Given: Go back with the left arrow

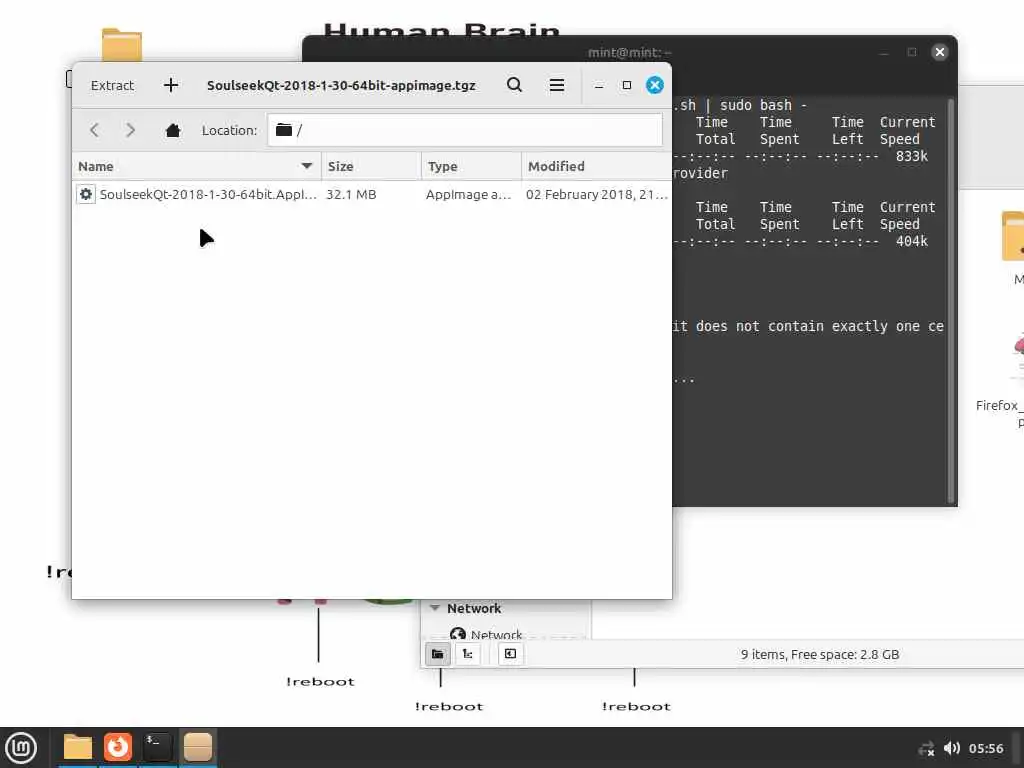Looking at the screenshot, I should tap(95, 130).
